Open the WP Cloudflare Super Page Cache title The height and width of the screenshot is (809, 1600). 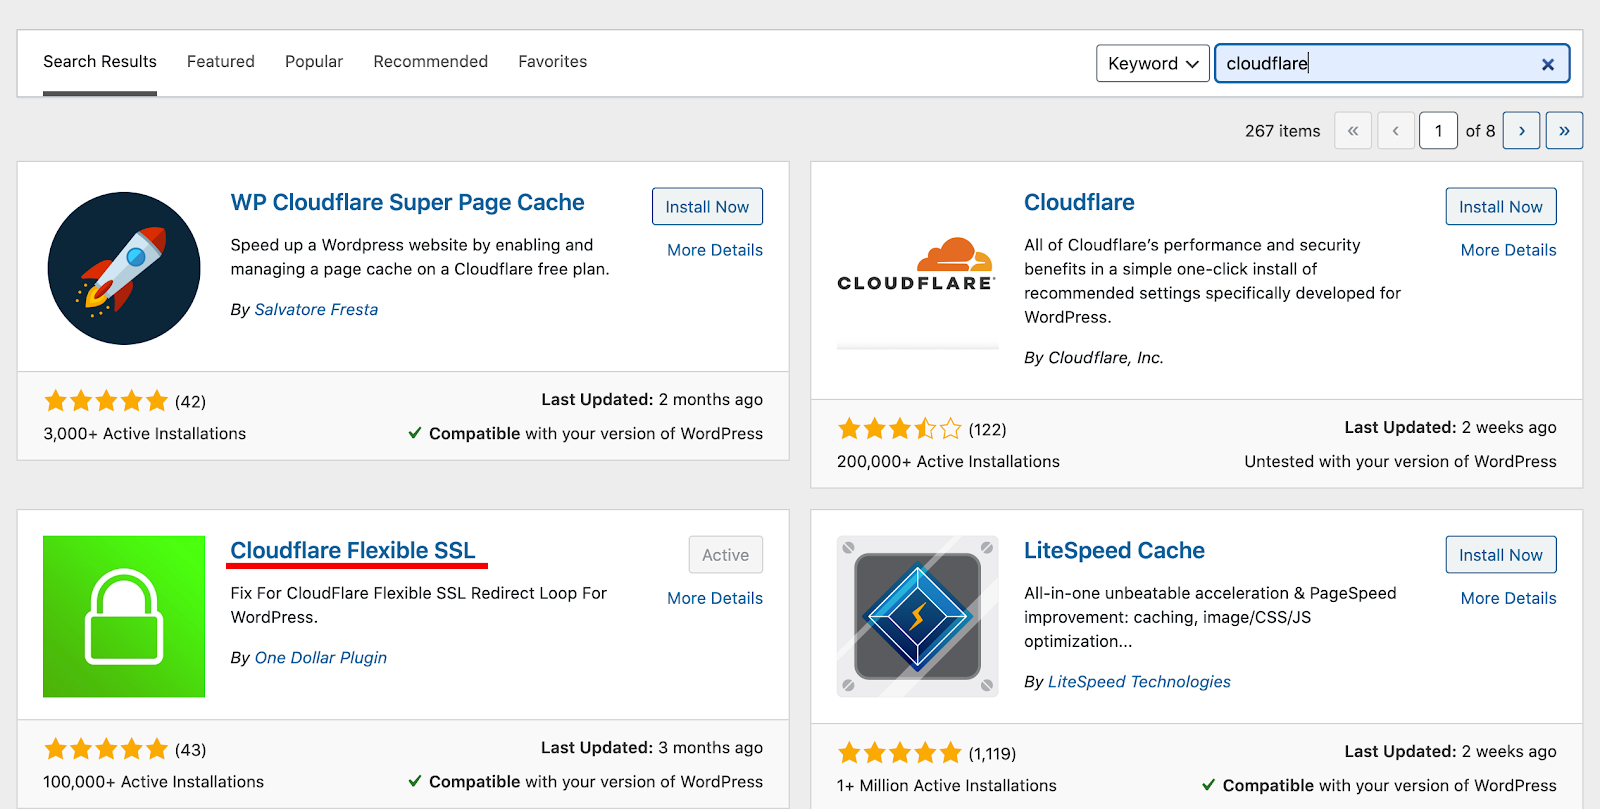point(407,203)
